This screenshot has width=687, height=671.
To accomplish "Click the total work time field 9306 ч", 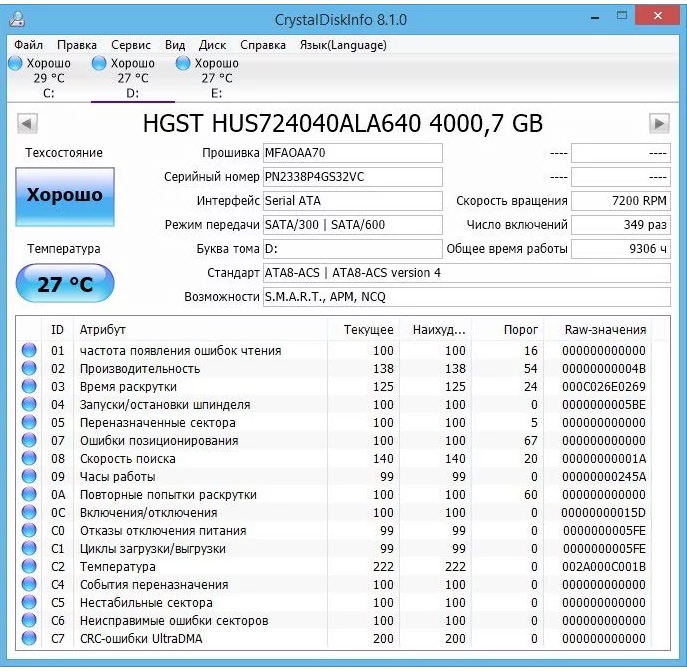I will 621,249.
